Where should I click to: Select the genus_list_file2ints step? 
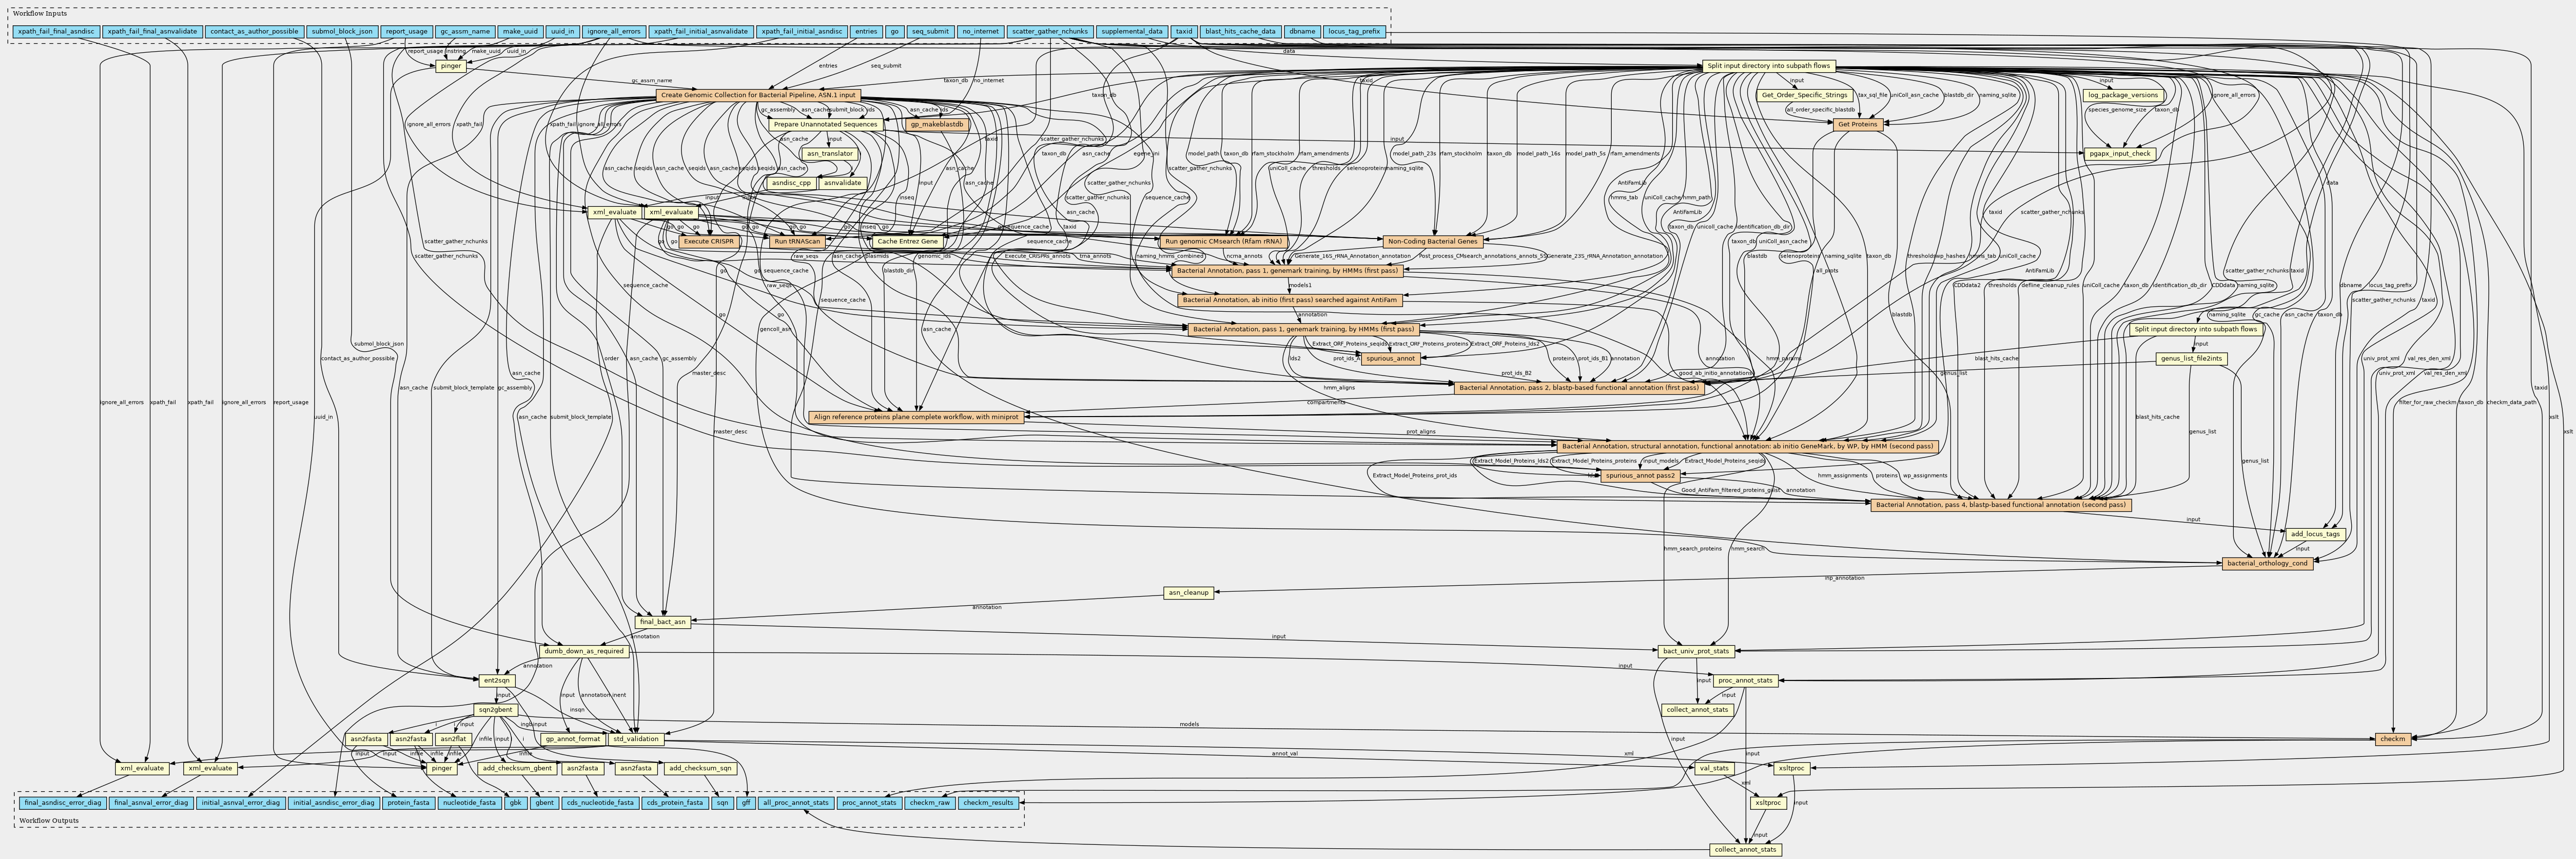[2191, 359]
